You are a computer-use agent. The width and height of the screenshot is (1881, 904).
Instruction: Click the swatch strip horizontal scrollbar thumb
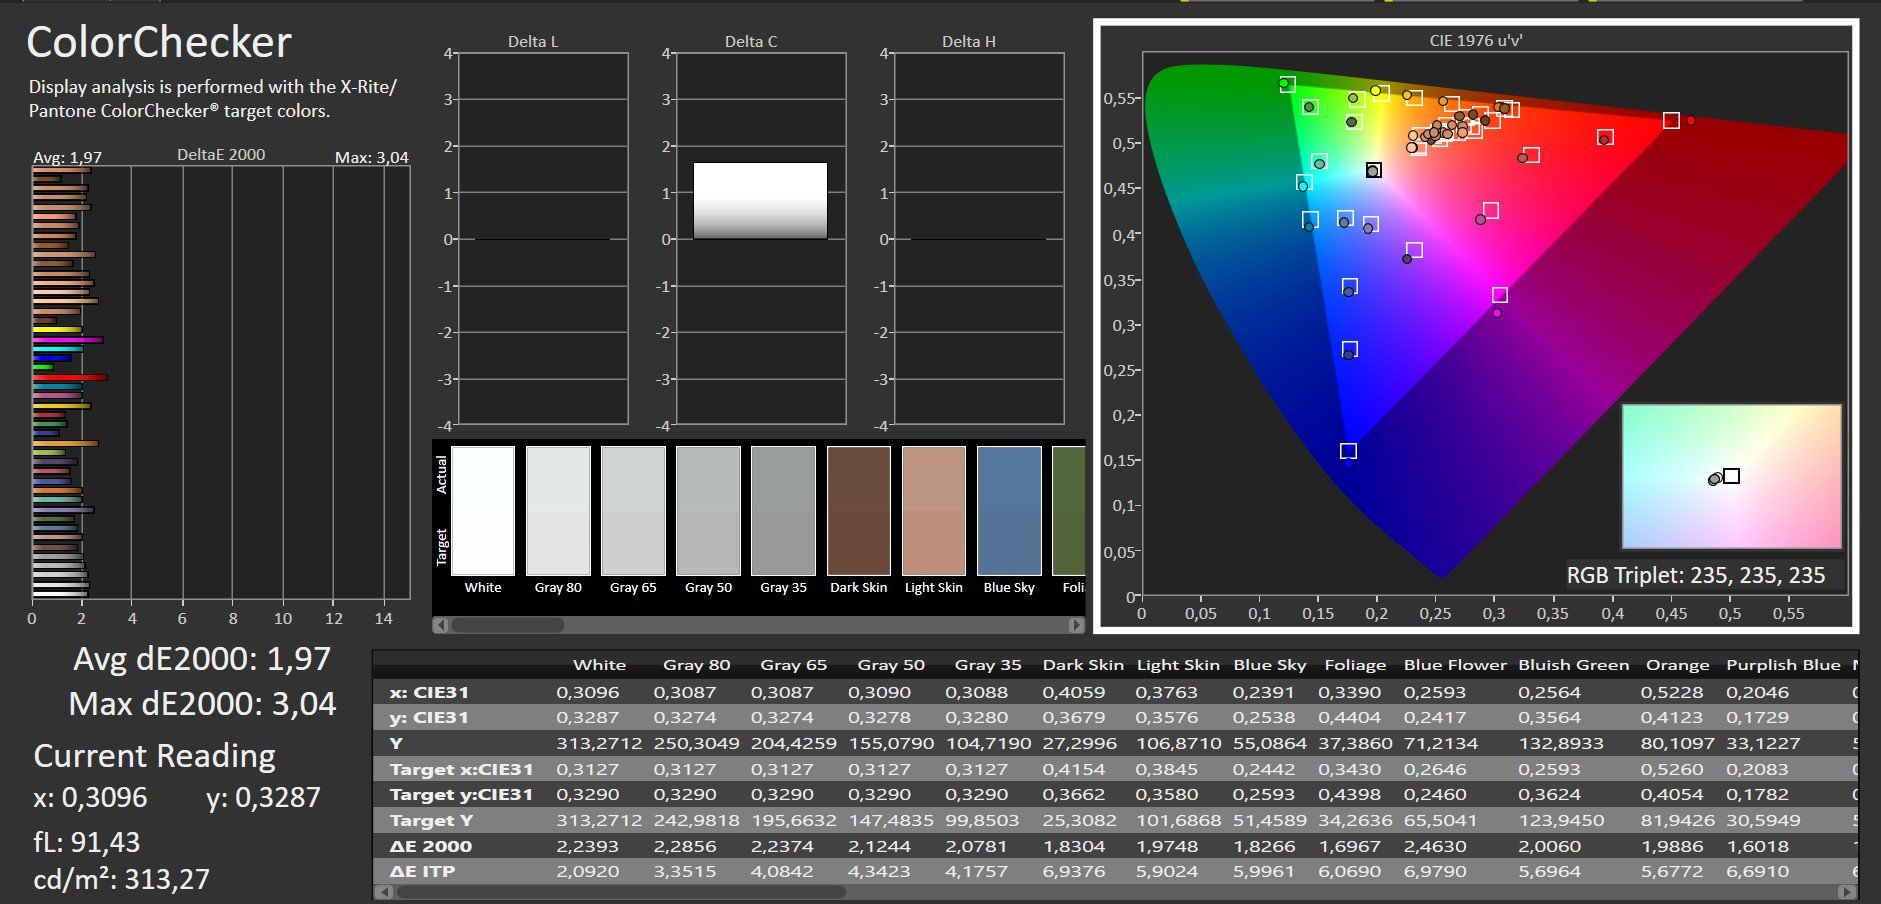pyautogui.click(x=508, y=625)
